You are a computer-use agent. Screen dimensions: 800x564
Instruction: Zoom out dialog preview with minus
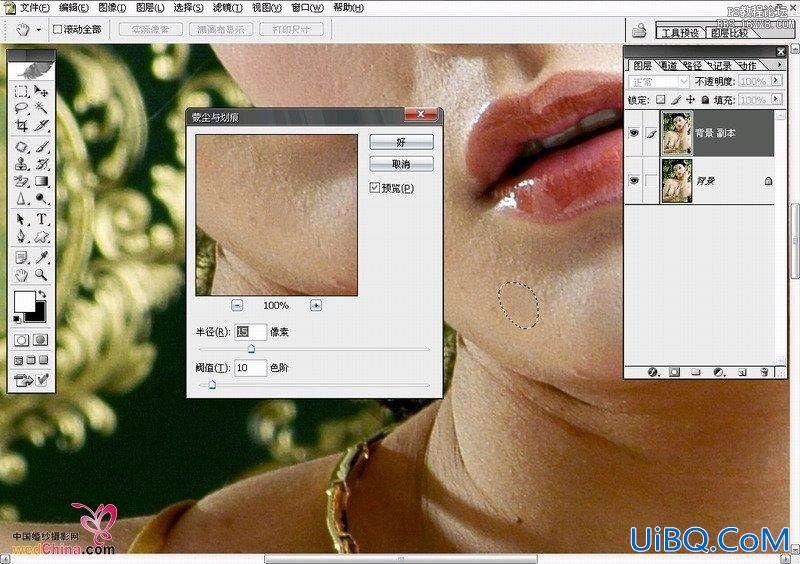(x=237, y=305)
